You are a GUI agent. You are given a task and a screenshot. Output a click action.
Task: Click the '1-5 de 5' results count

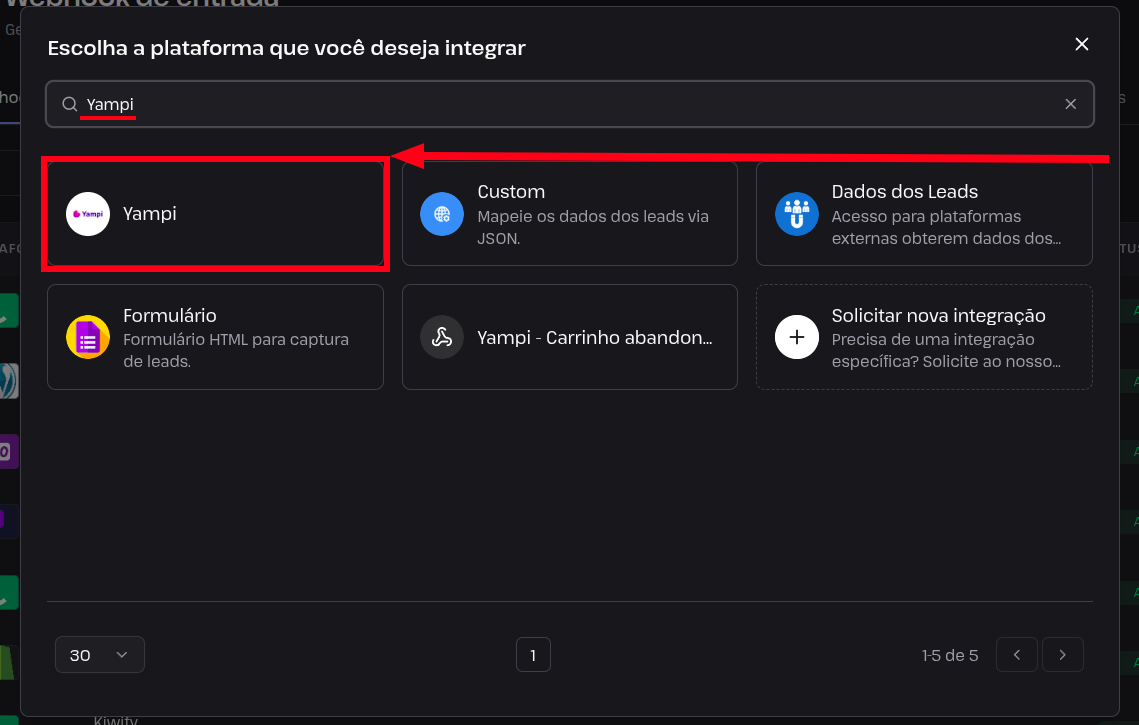950,655
